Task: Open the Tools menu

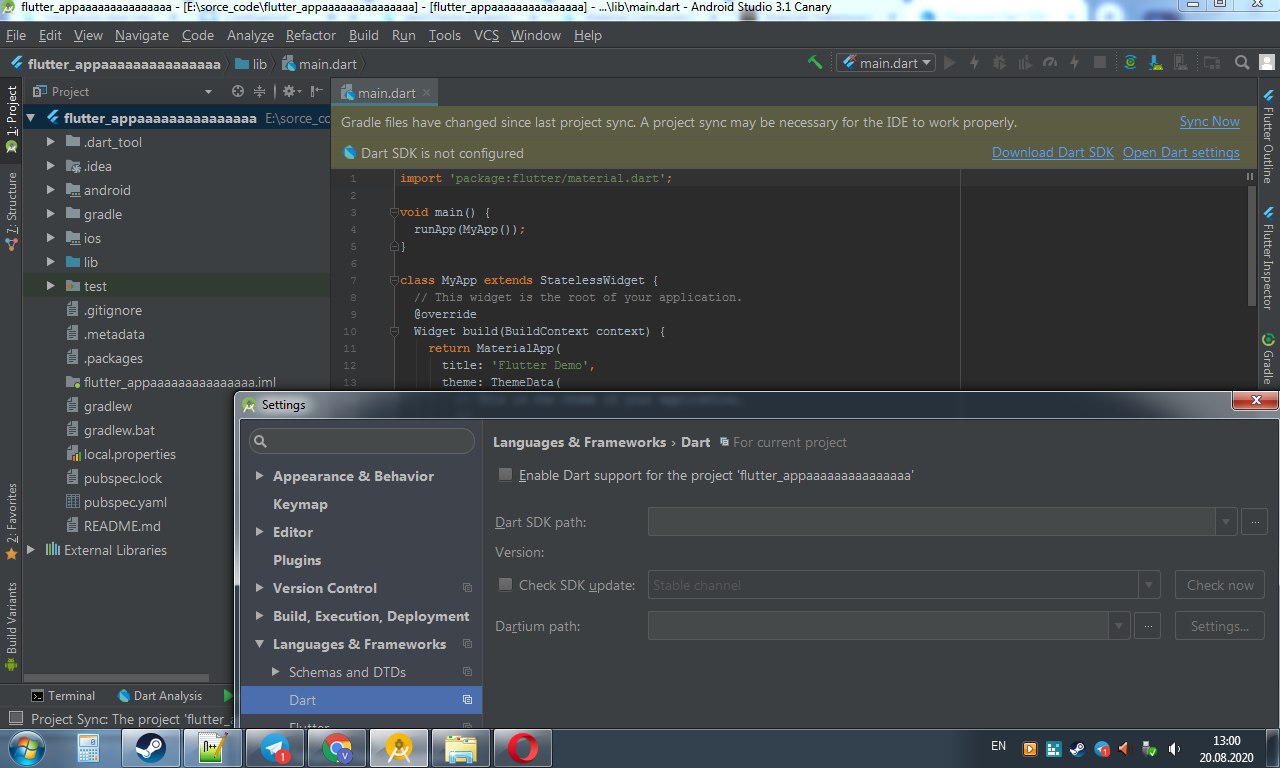Action: (x=445, y=35)
